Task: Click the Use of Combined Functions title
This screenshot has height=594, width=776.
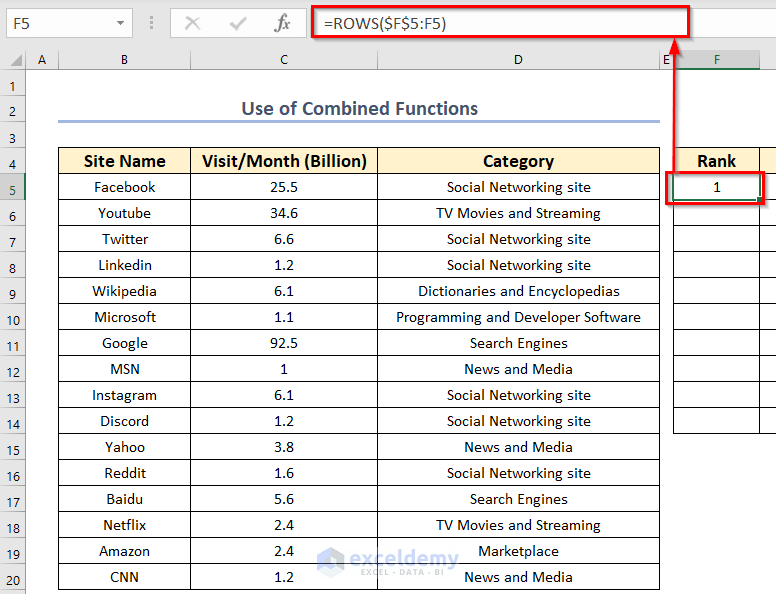Action: coord(359,109)
